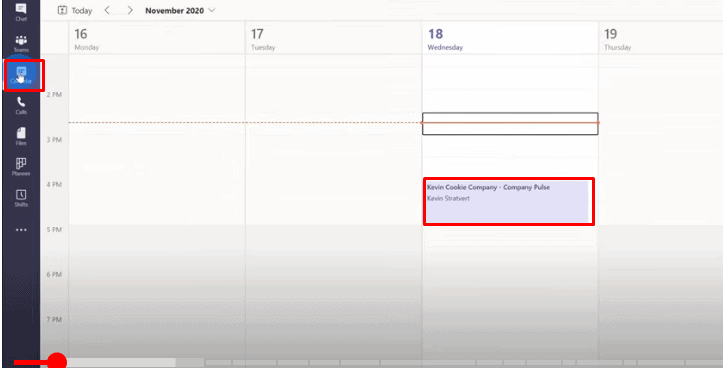
Task: Open the Planner app in sidebar
Action: (21, 167)
